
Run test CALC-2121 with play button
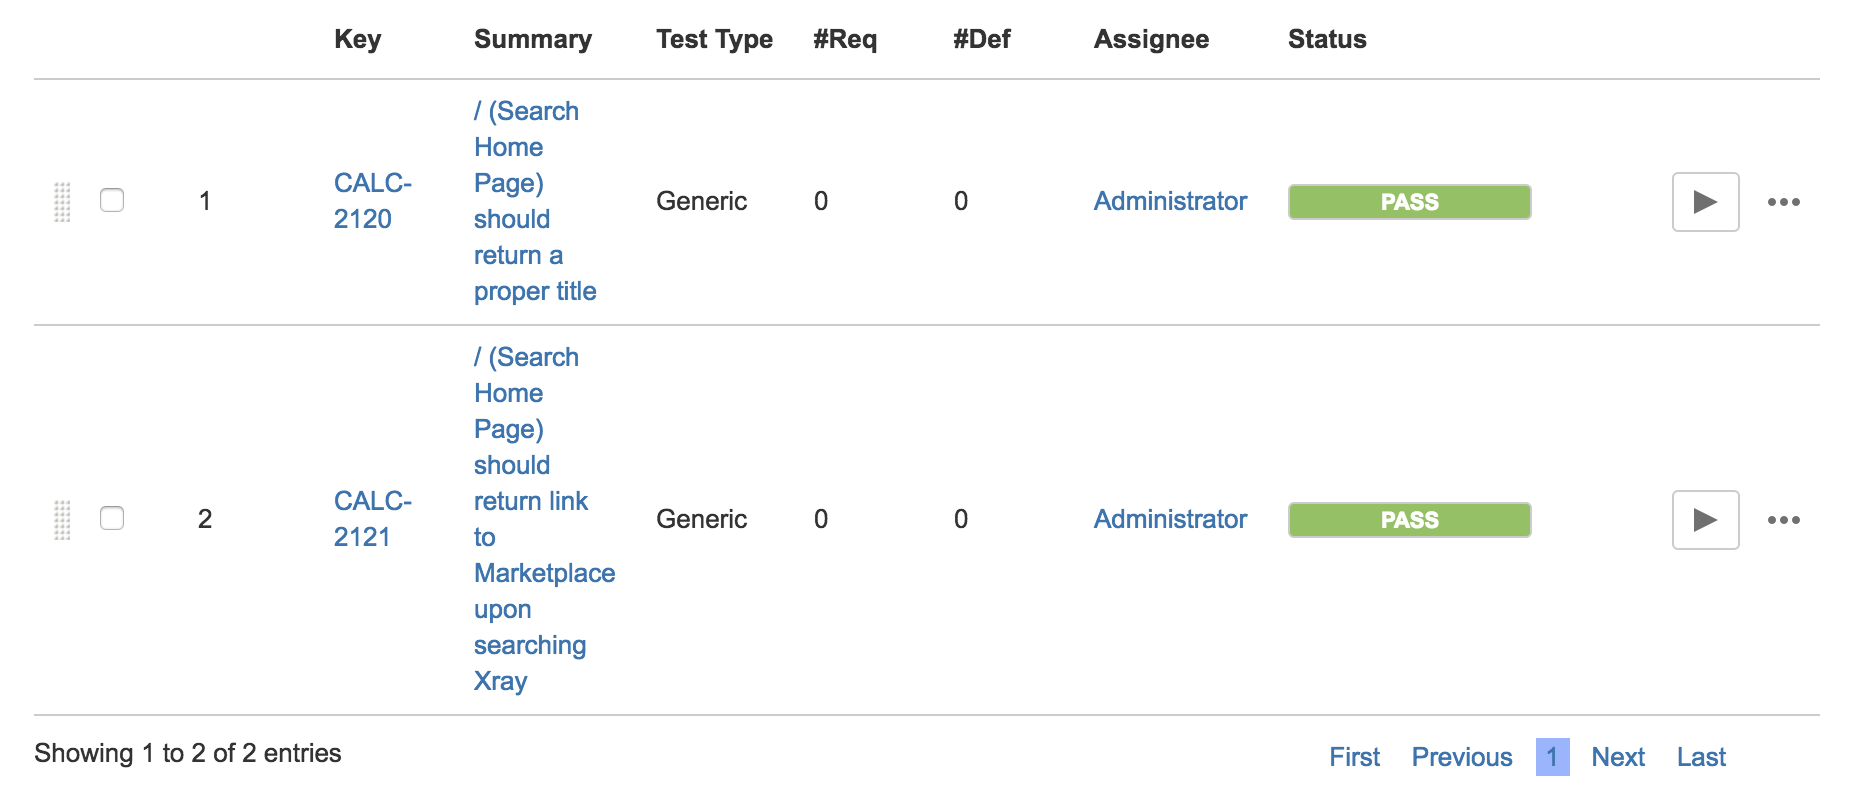1705,520
